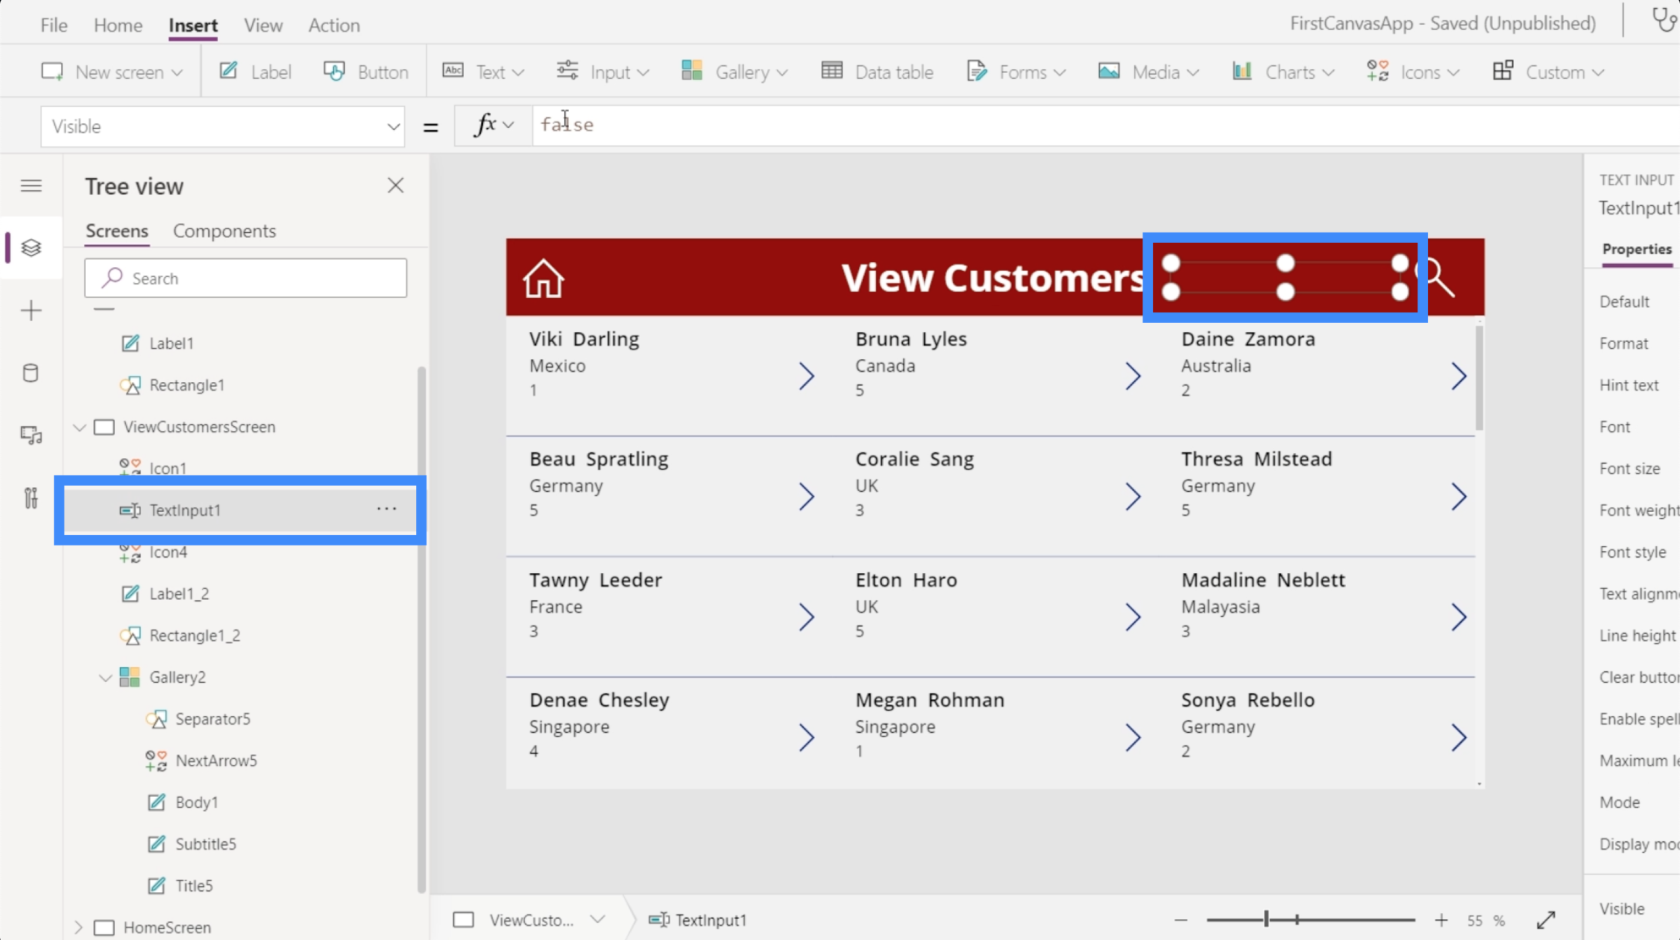The image size is (1680, 940).
Task: Open the Input controls dropdown
Action: 603,72
